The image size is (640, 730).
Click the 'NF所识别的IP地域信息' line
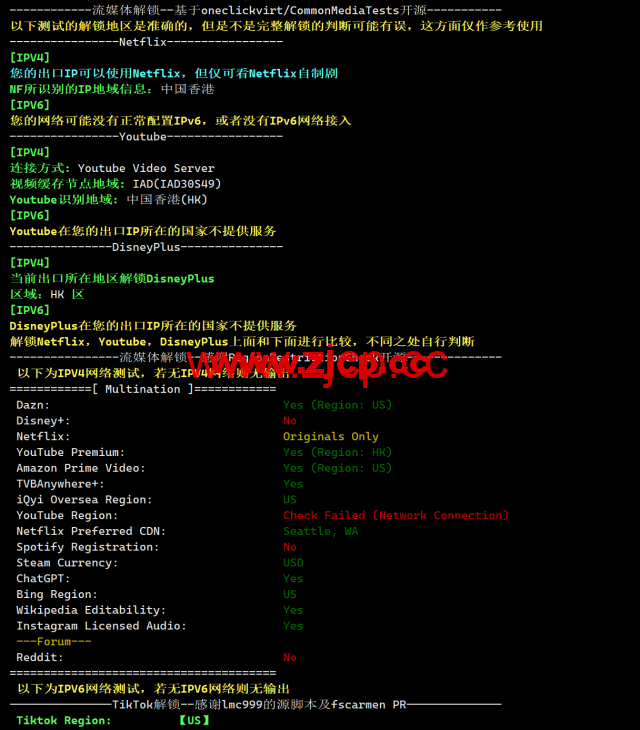[x=112, y=89]
